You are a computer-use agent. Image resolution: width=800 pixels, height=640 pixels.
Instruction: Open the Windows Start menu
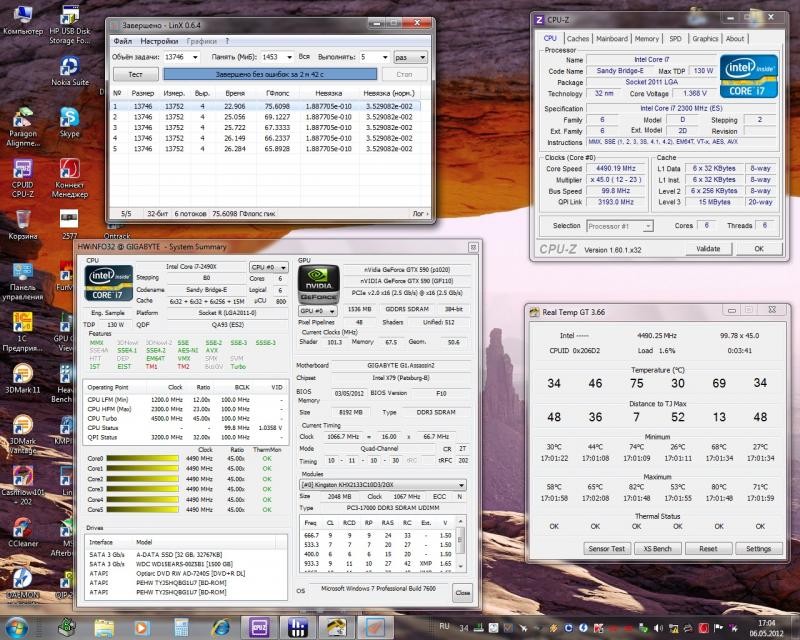pyautogui.click(x=16, y=627)
